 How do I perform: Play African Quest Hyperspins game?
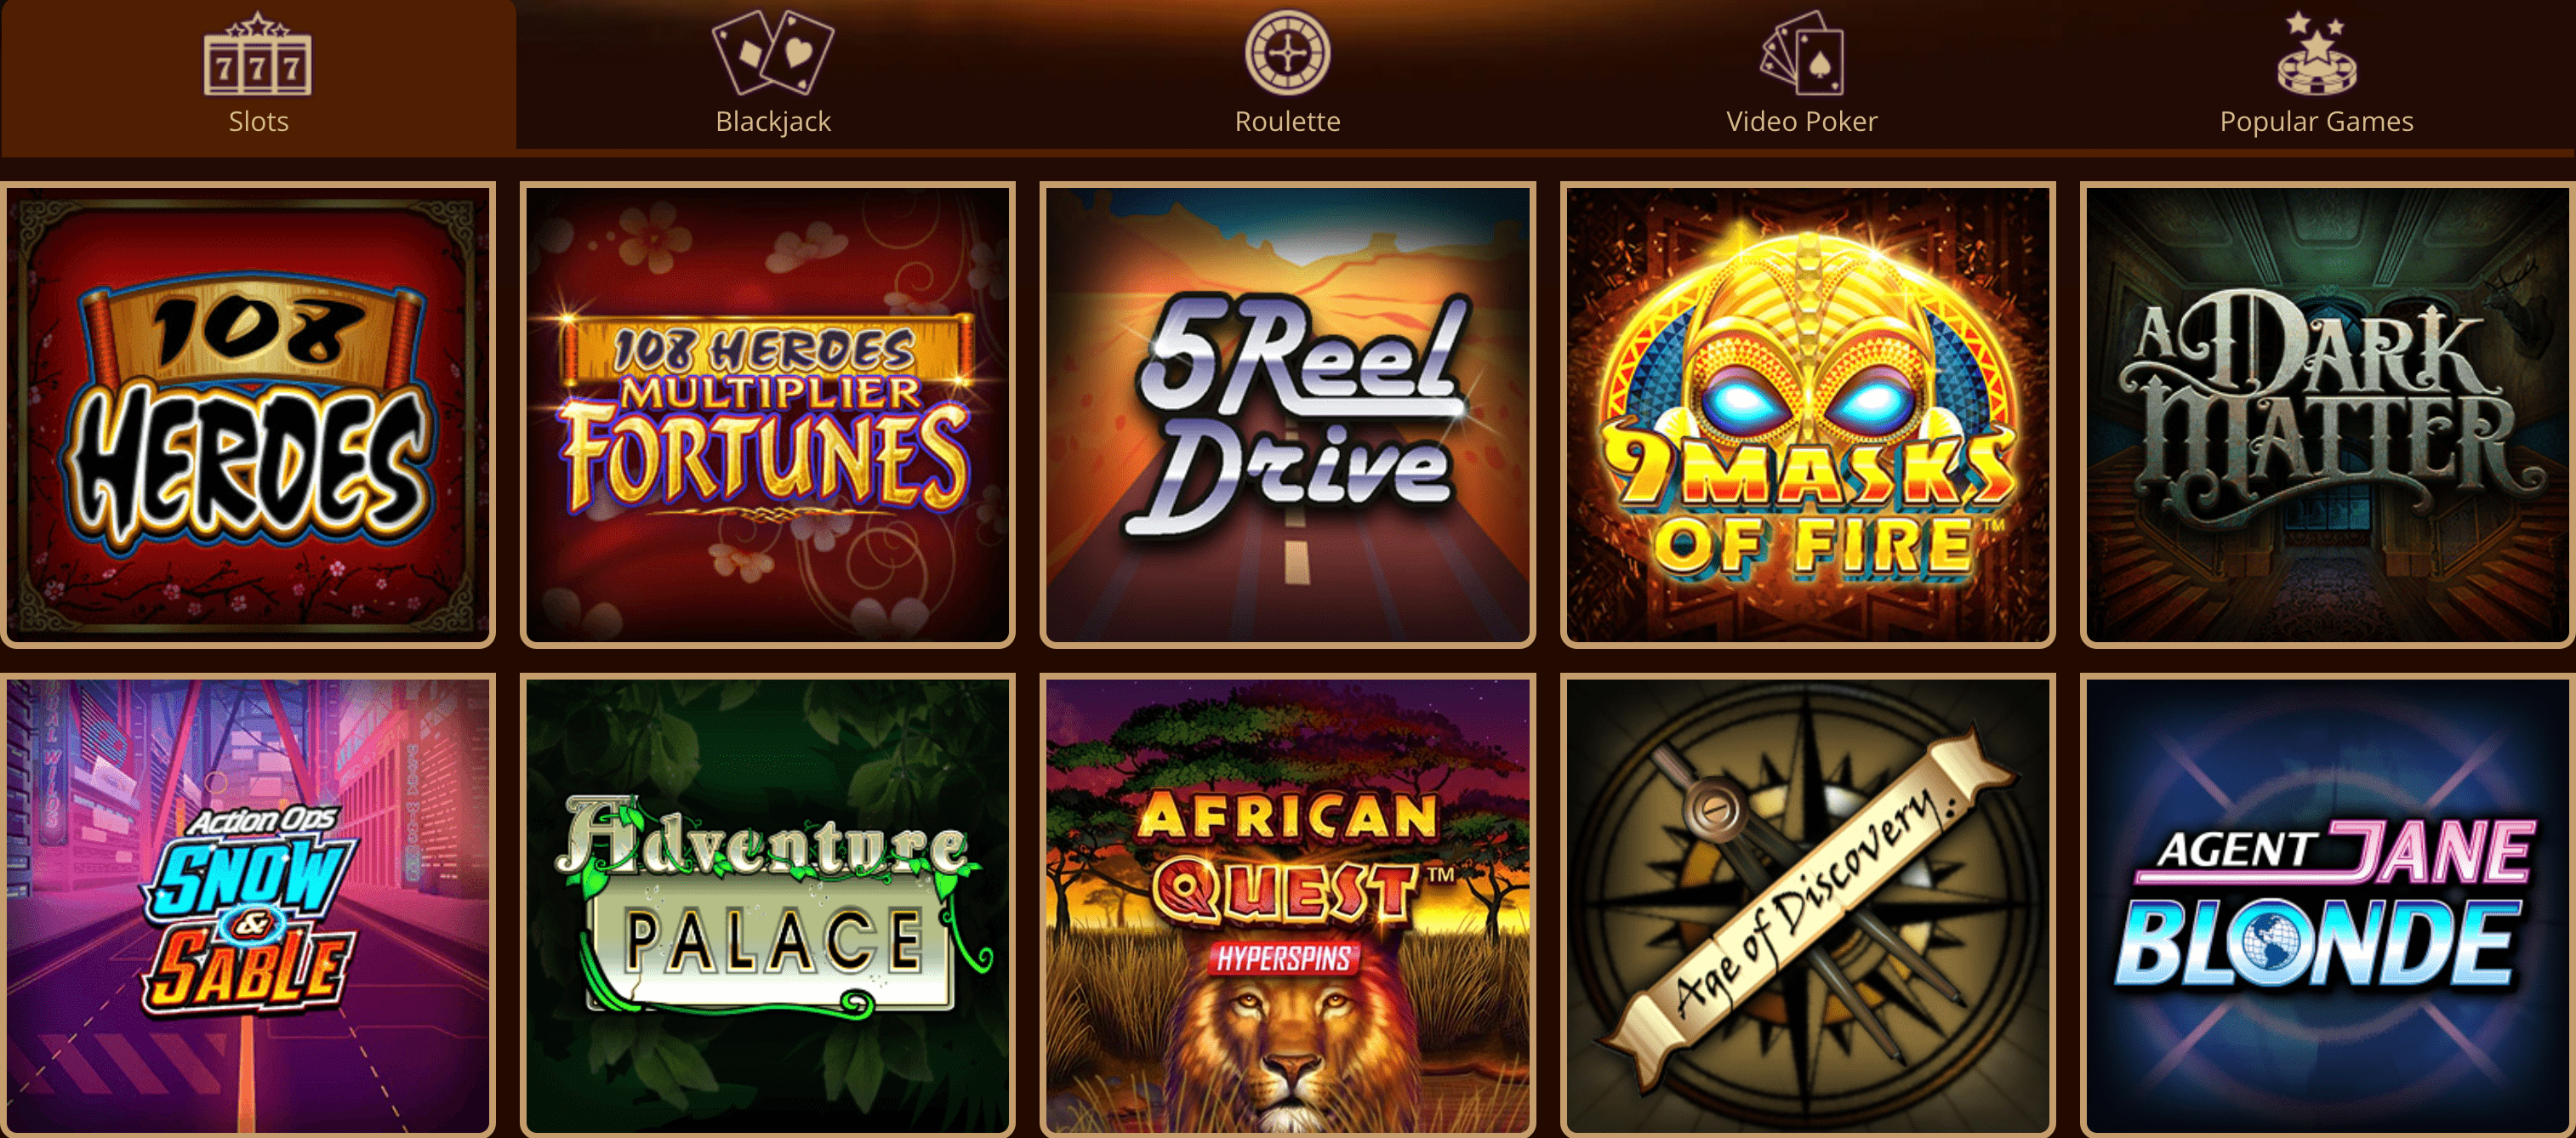(x=1288, y=905)
